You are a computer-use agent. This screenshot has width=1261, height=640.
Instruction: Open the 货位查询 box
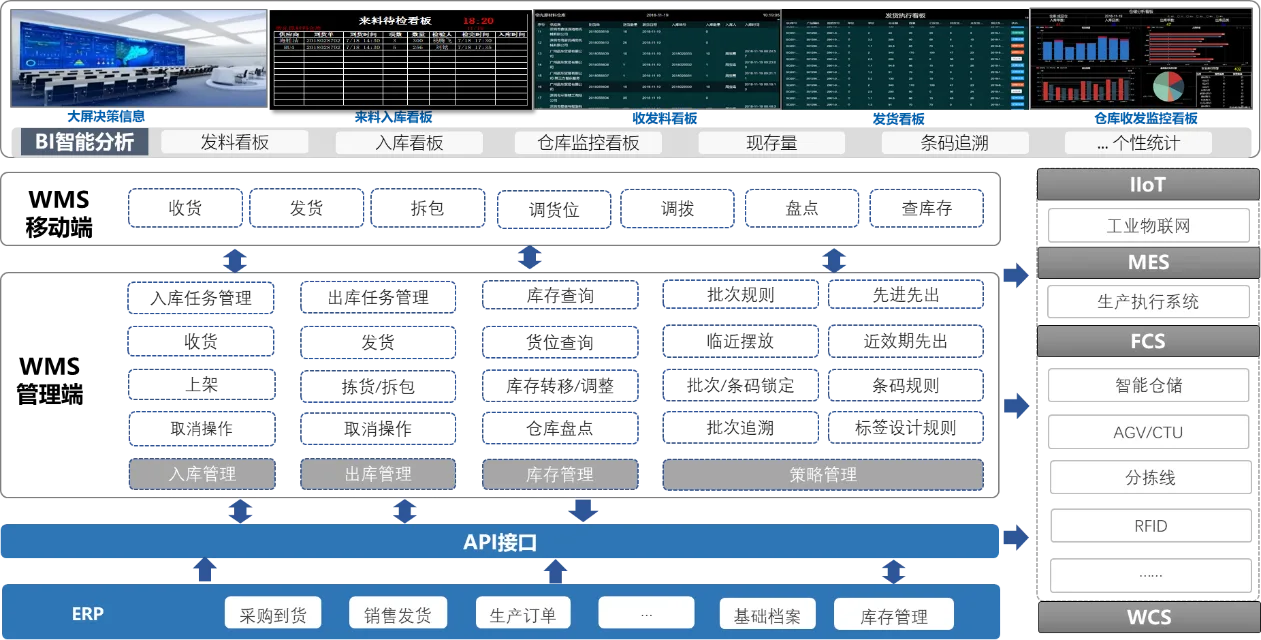[560, 342]
